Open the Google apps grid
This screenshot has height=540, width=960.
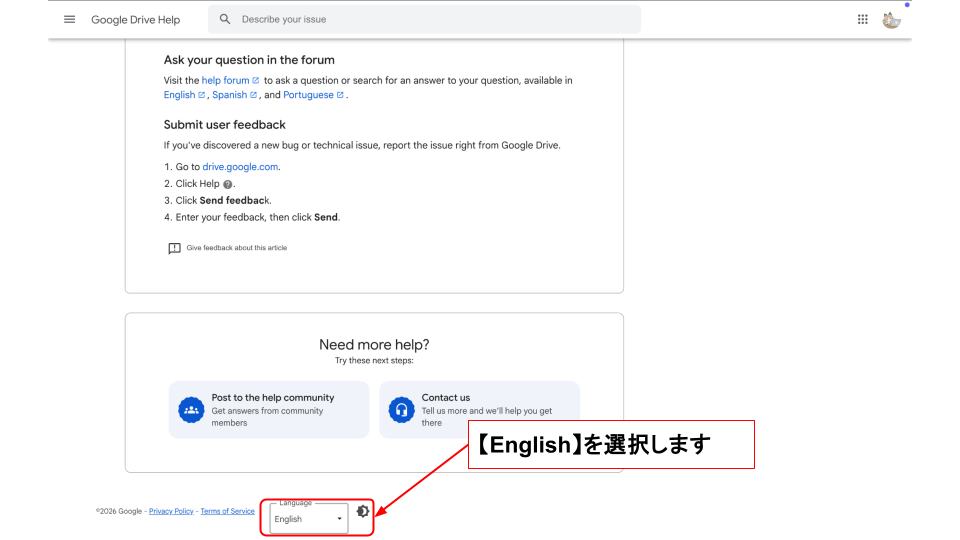[x=863, y=19]
